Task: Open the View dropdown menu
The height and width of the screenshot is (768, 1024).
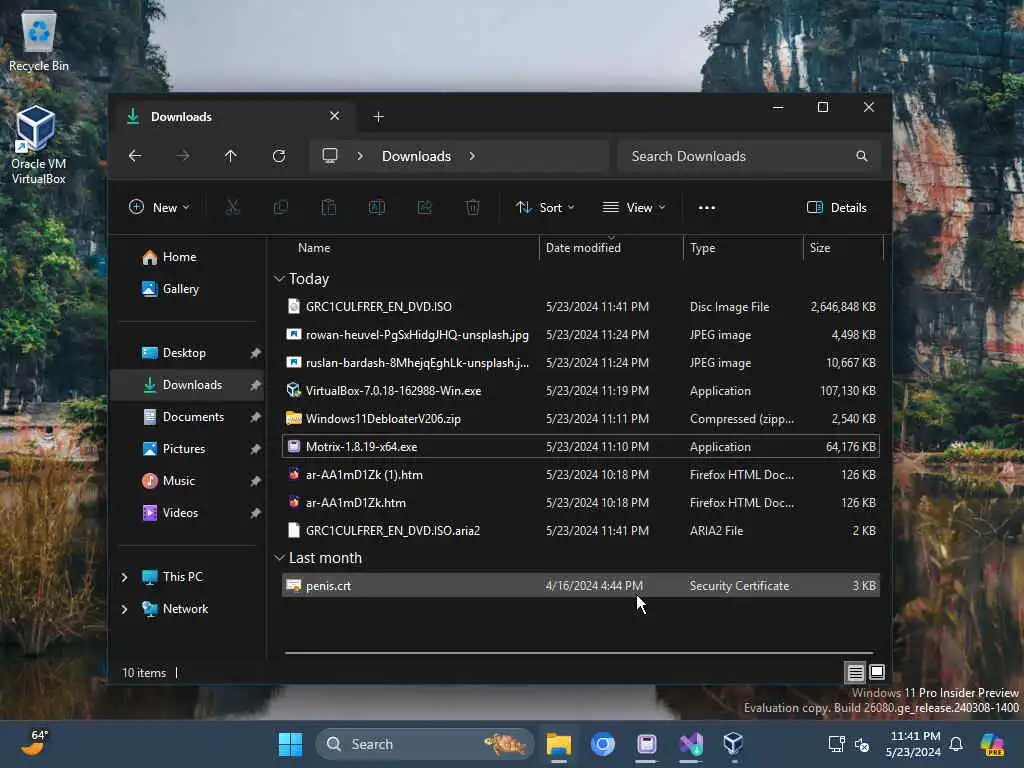Action: click(x=633, y=208)
